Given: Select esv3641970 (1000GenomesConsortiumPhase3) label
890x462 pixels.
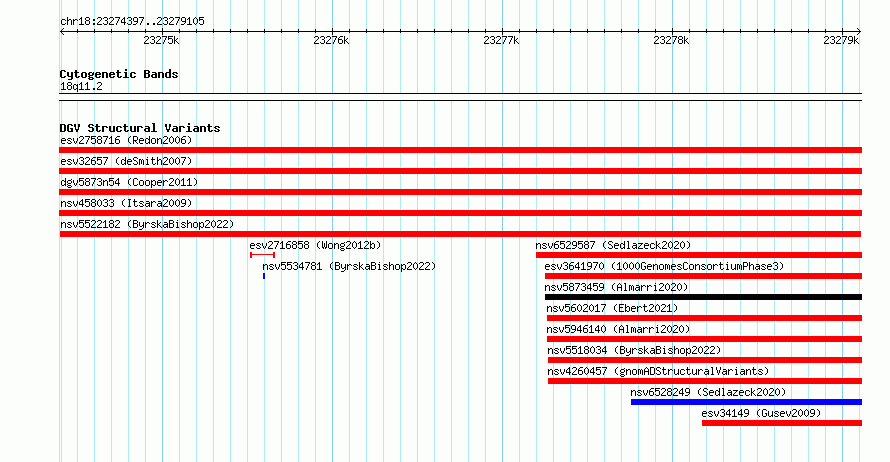Looking at the screenshot, I should pos(664,266).
